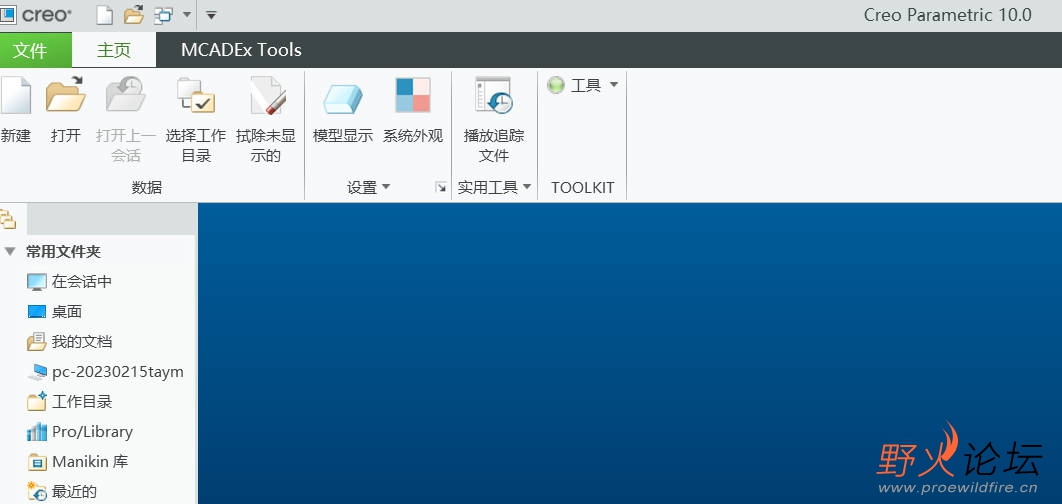1062x504 pixels.
Task: Click the Open folder icon in quick access toolbar
Action: coord(134,14)
